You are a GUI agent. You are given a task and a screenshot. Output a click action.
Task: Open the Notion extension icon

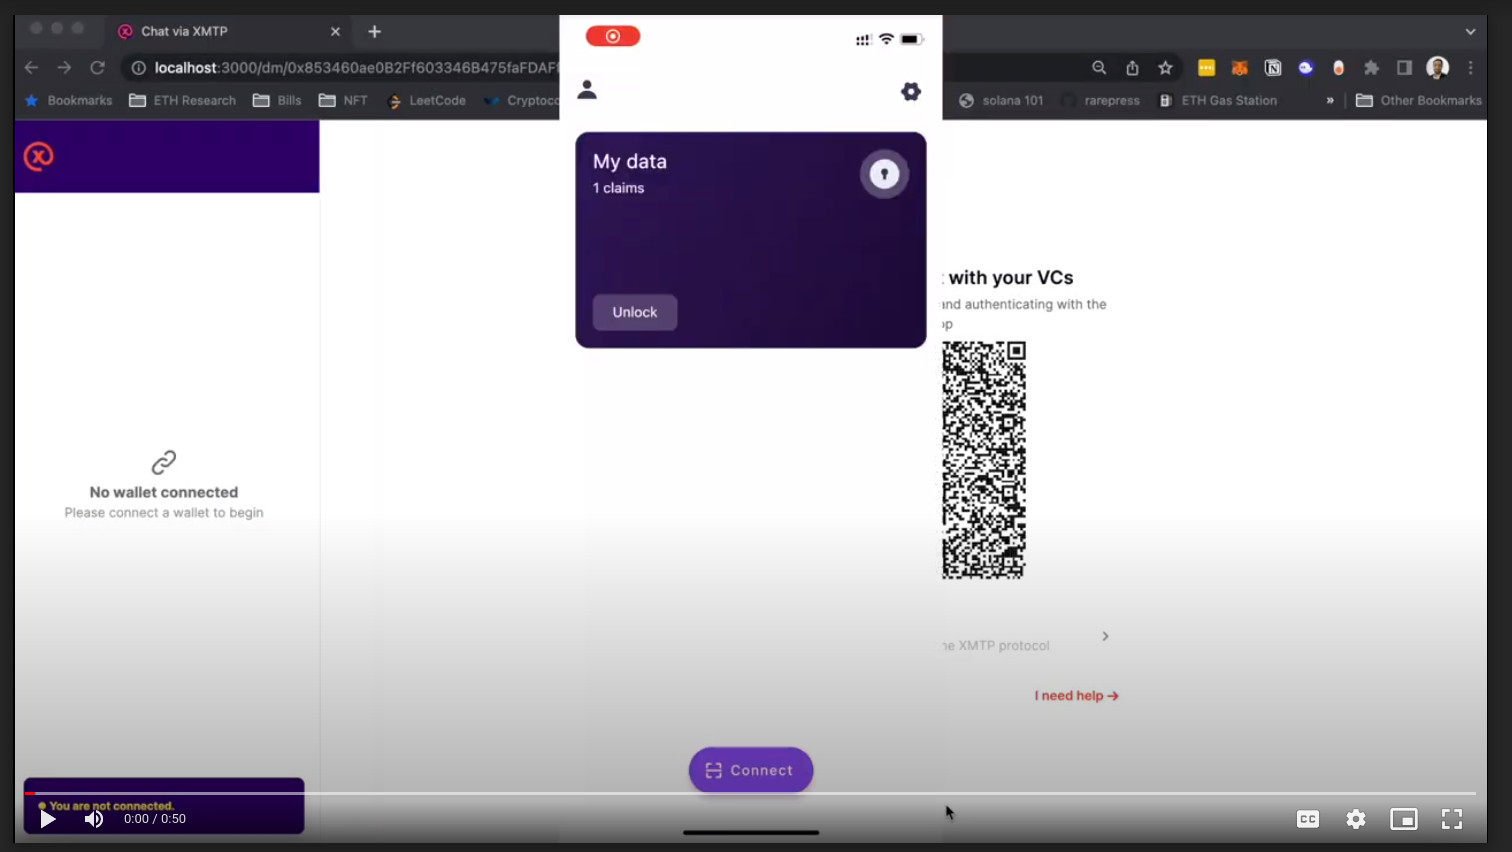click(1273, 68)
